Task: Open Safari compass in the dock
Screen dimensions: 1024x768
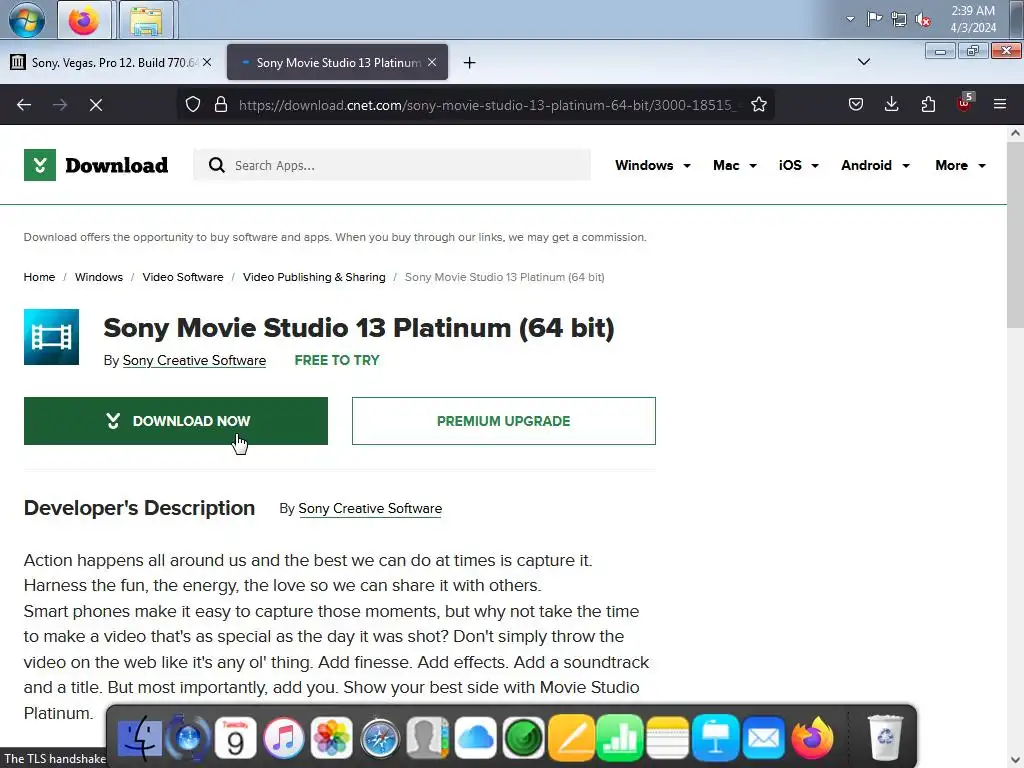Action: coord(379,739)
